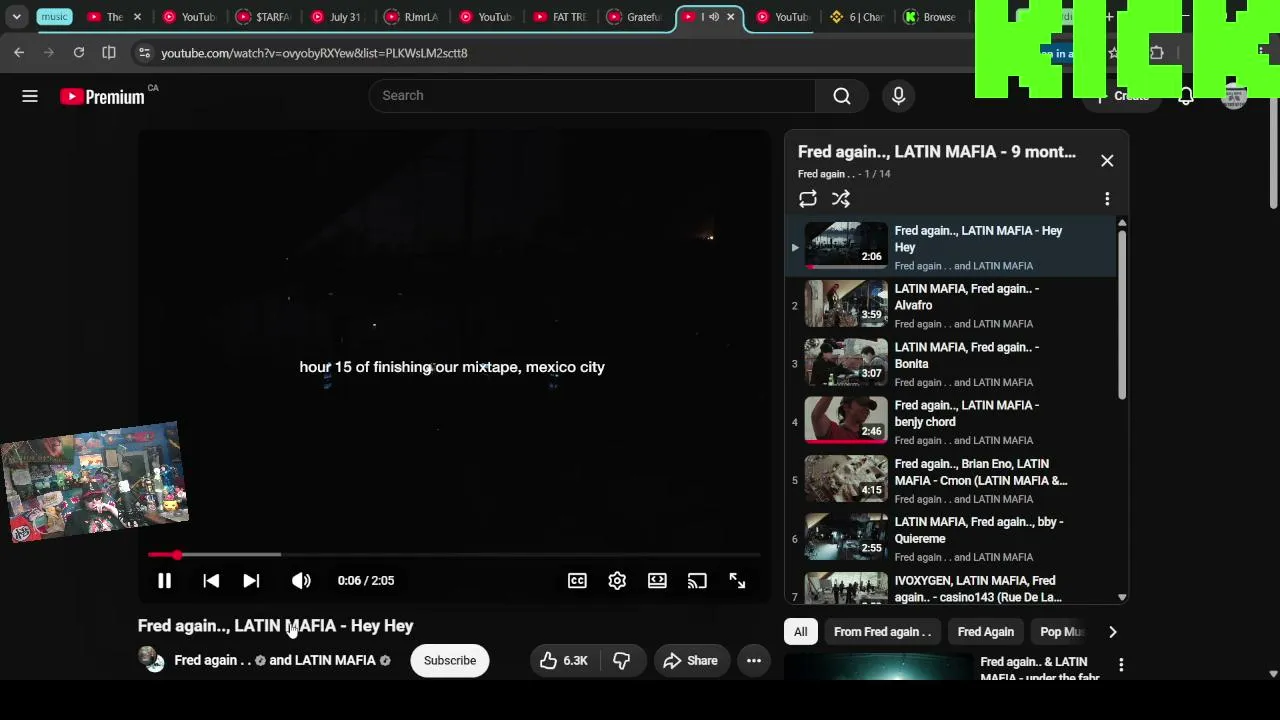Select 'From Fred again . .' filter chip
The height and width of the screenshot is (720, 1280).
[882, 632]
